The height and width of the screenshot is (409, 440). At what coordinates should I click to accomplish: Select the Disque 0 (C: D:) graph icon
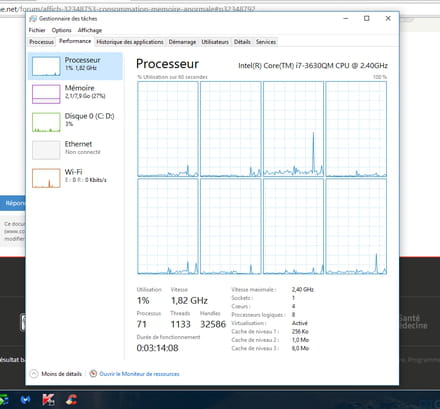[46, 122]
